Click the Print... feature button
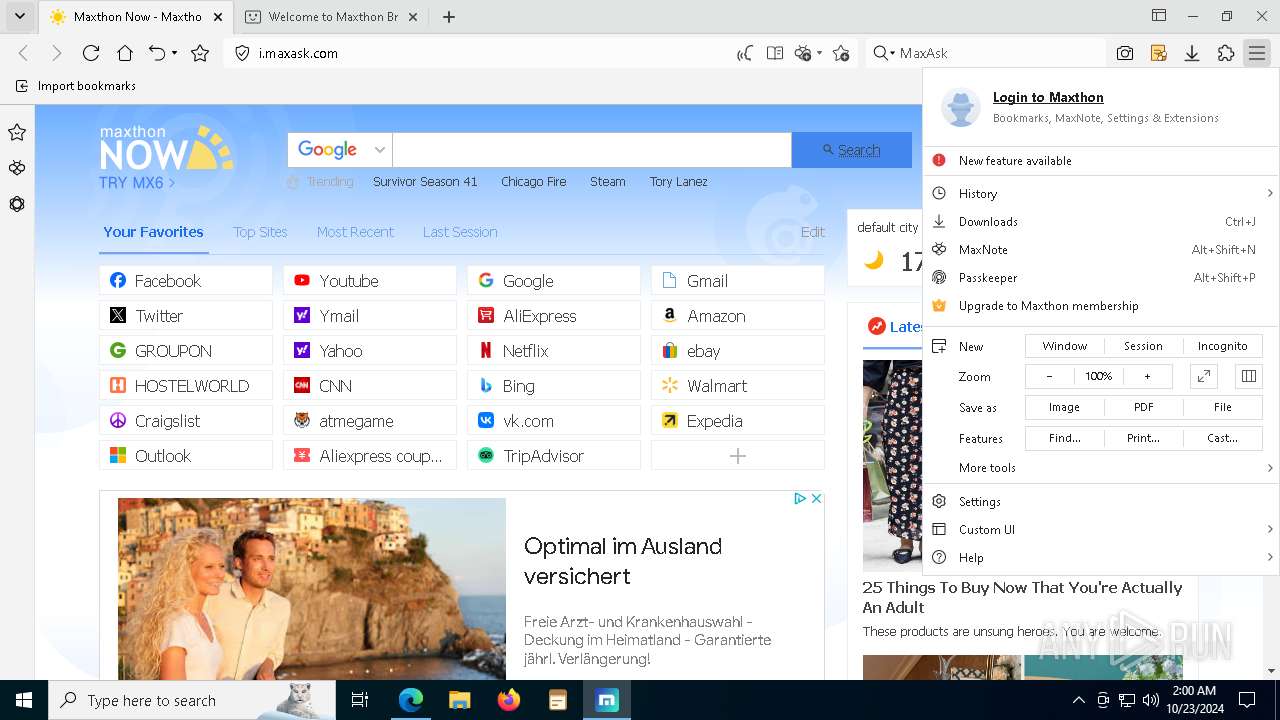 (x=1143, y=438)
